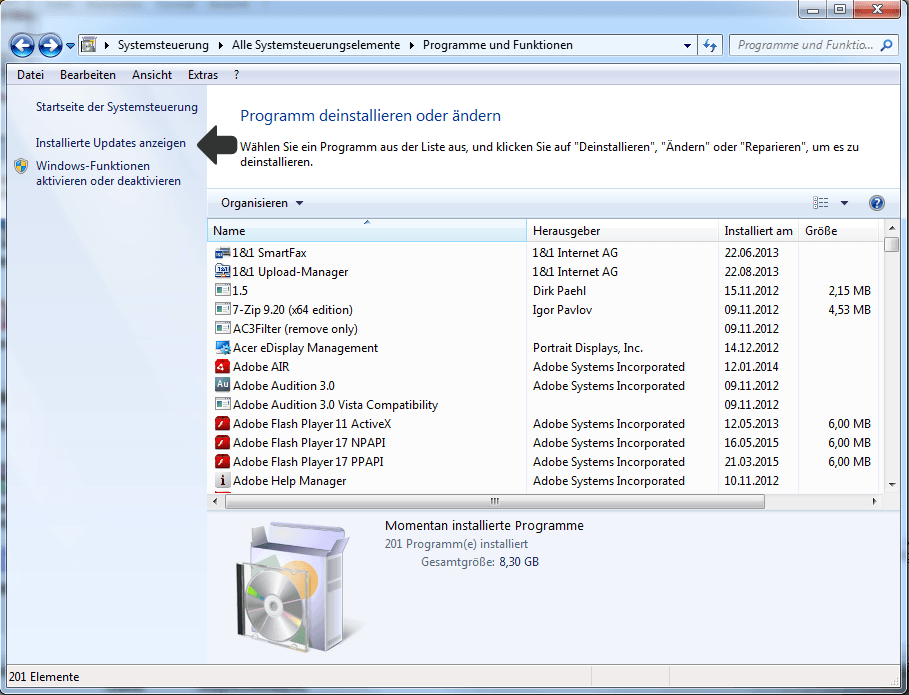The height and width of the screenshot is (695, 909).
Task: Open the Datei menu
Action: click(x=31, y=75)
